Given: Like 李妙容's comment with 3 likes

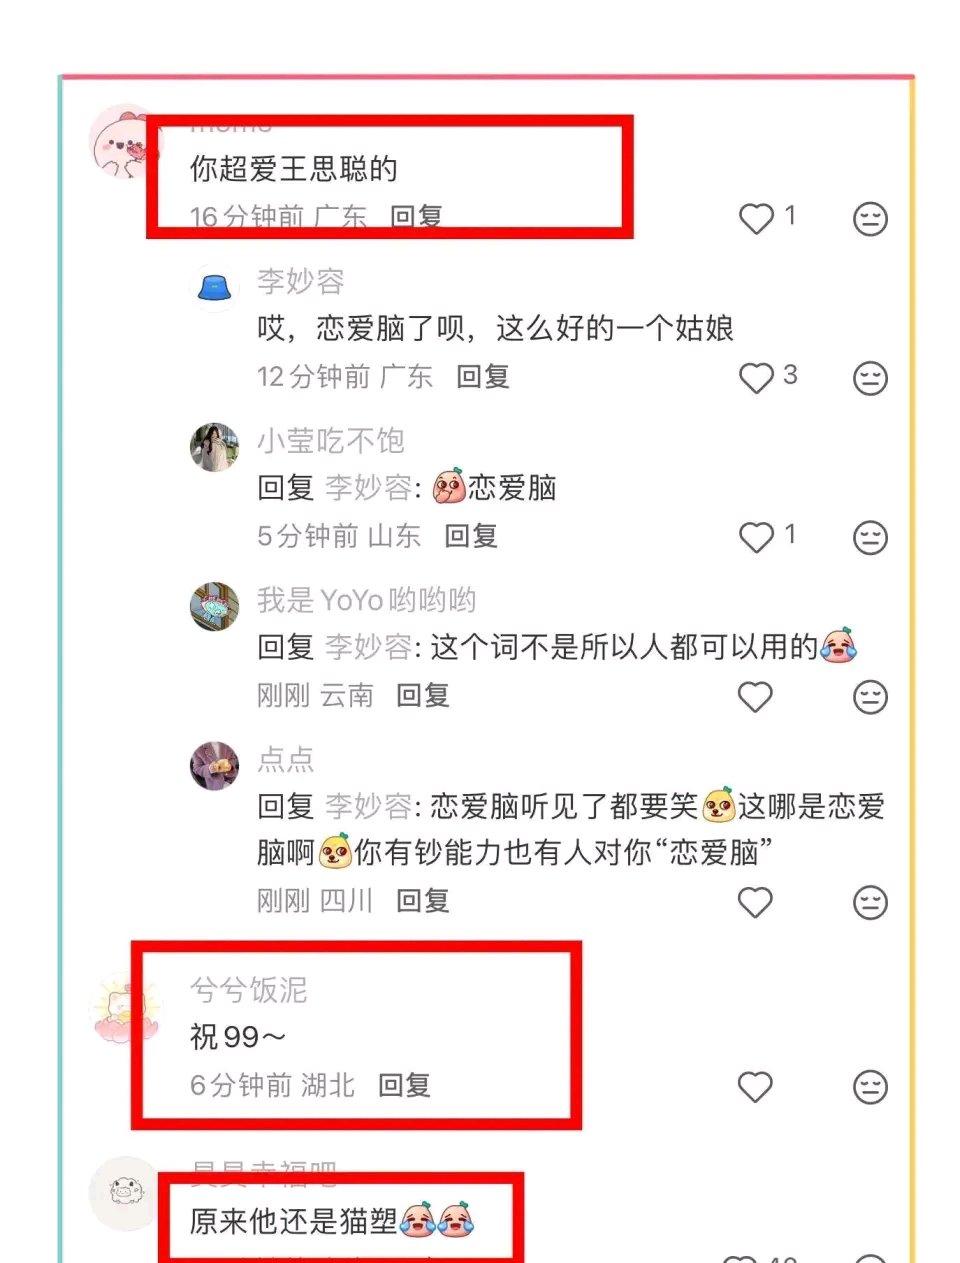Looking at the screenshot, I should coord(756,378).
